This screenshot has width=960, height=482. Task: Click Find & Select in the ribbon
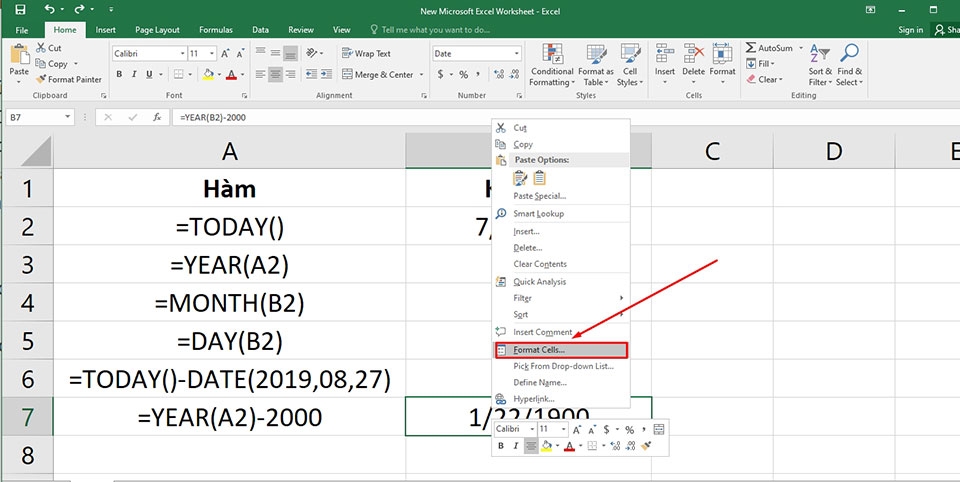pos(849,65)
